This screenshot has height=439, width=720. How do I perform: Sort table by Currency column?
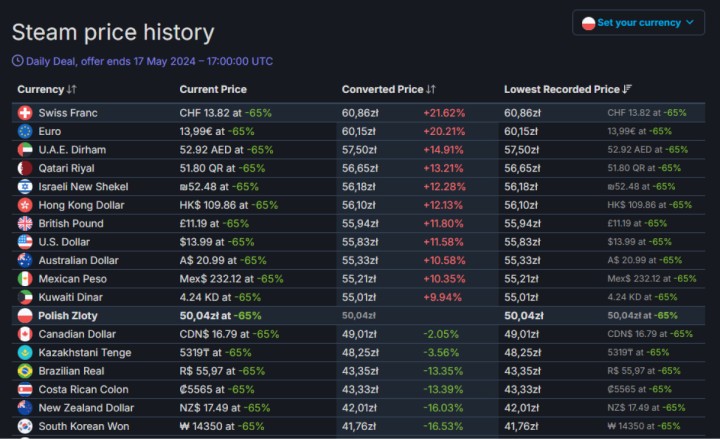(47, 90)
